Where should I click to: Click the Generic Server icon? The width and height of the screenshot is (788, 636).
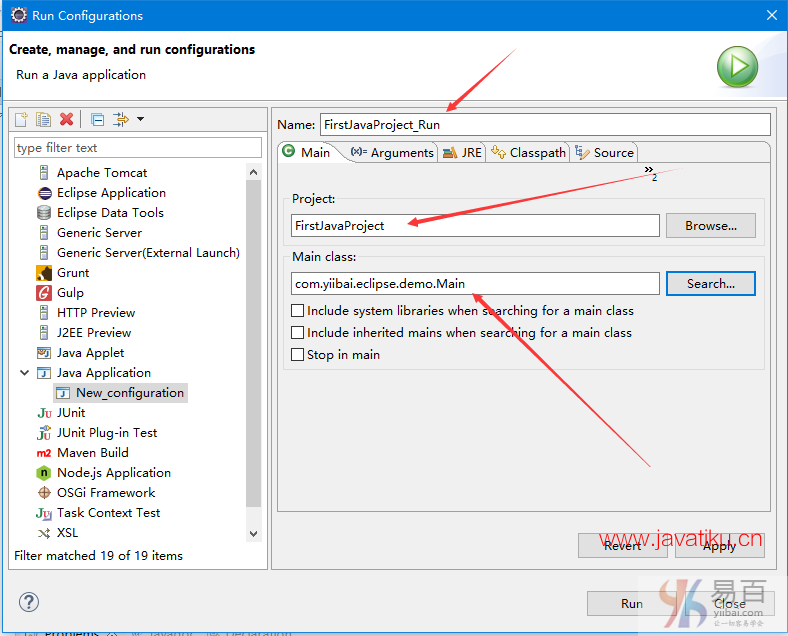point(44,233)
